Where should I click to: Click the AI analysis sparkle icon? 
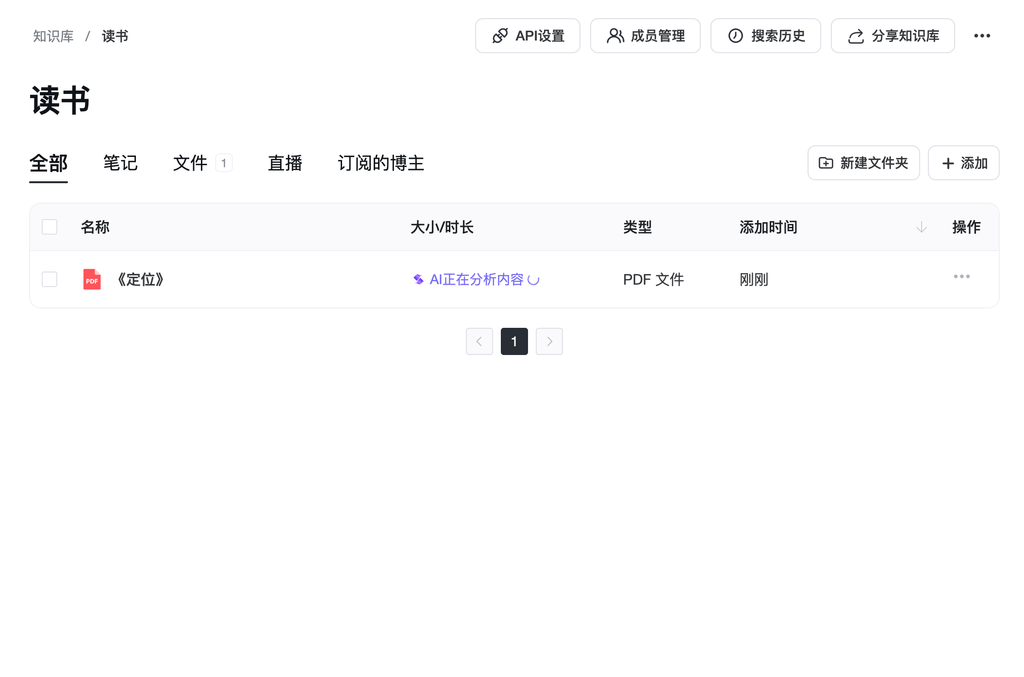click(418, 279)
